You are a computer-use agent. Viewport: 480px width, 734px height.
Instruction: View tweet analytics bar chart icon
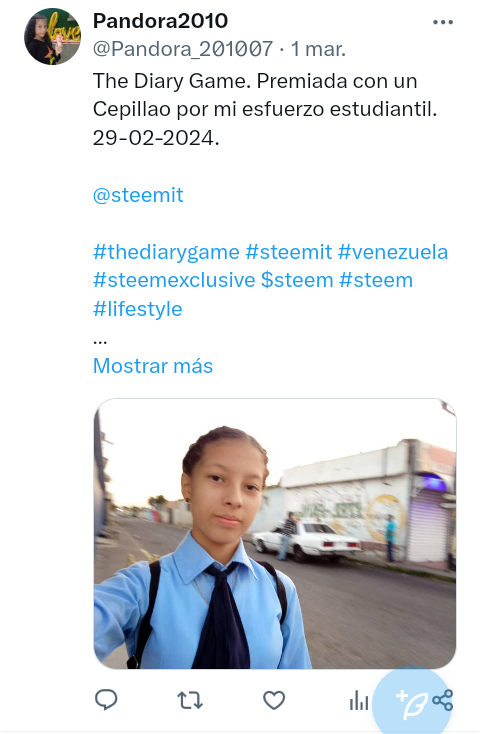[358, 701]
